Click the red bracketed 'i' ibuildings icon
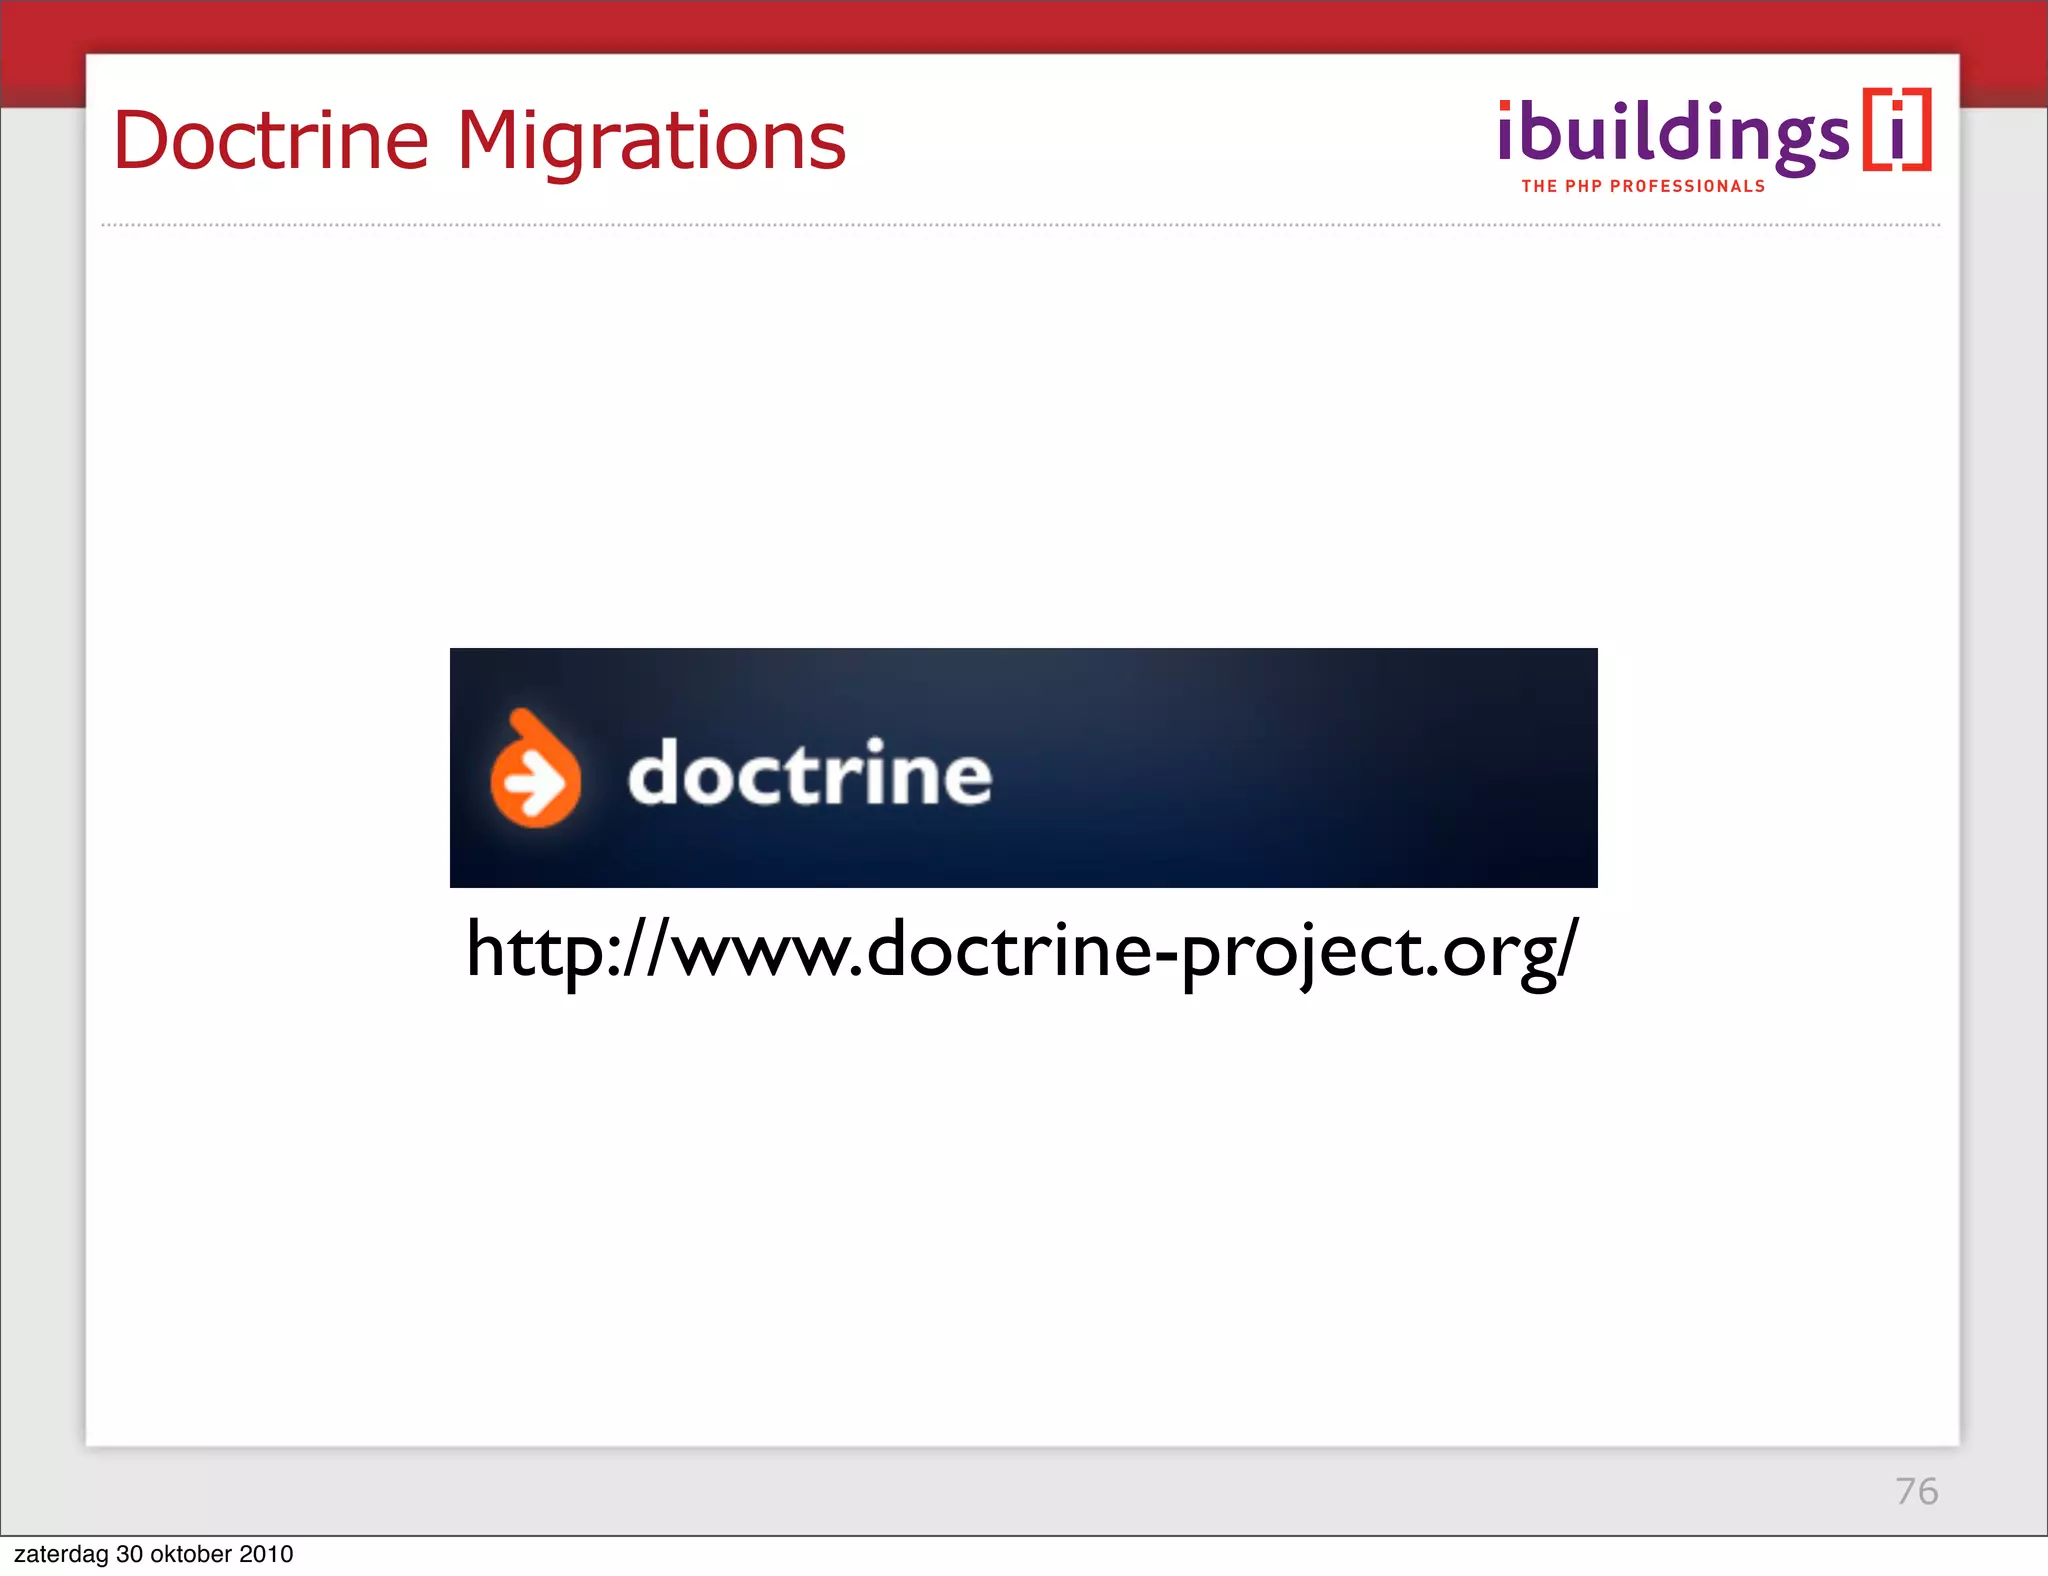Screen dimensions: 2048x1576 point(1897,131)
